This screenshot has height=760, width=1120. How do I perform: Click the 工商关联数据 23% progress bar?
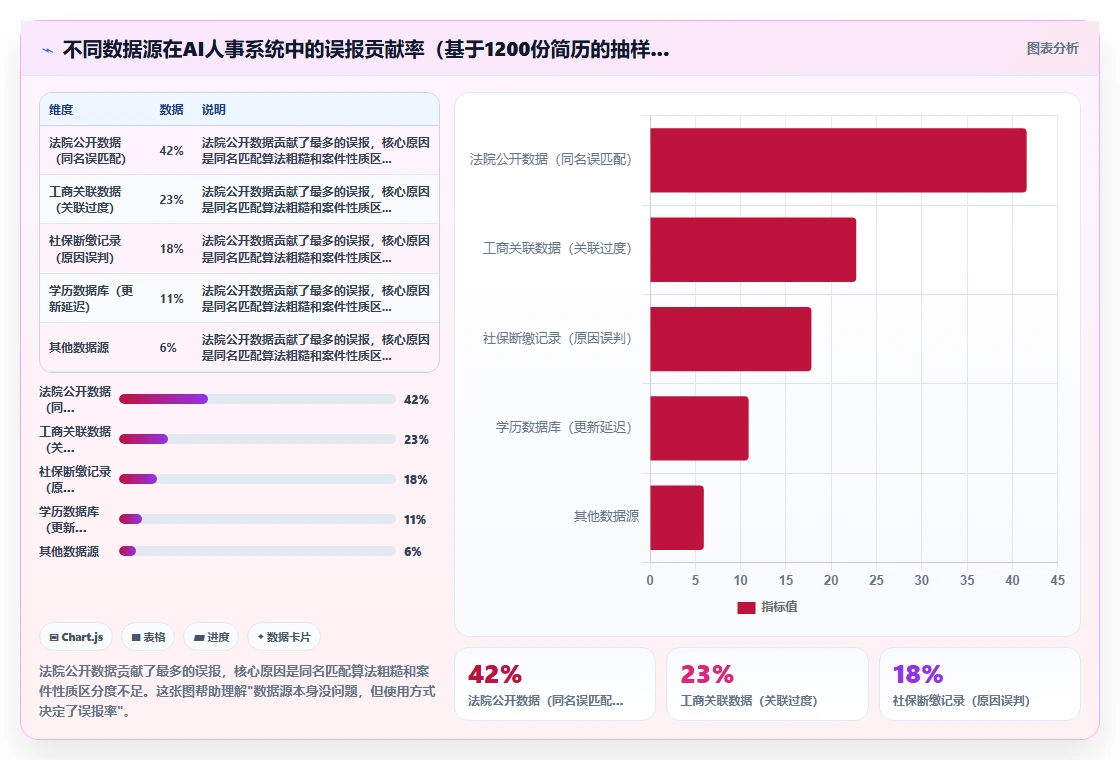[257, 439]
